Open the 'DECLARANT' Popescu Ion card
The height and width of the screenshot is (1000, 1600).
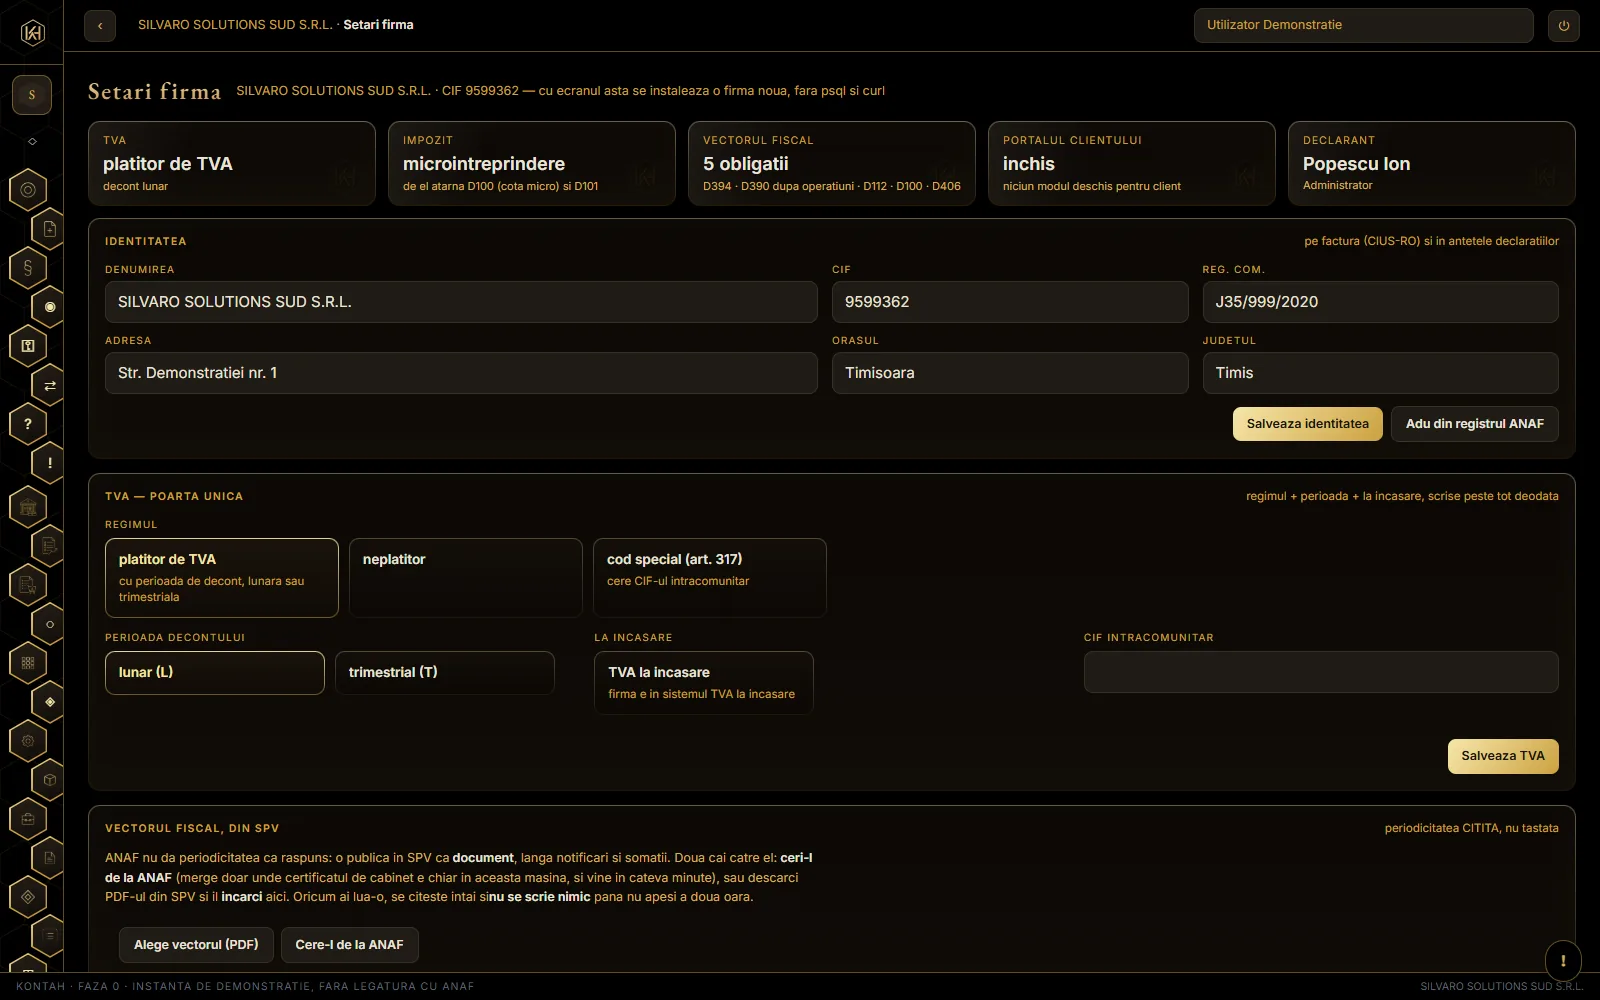coord(1432,164)
